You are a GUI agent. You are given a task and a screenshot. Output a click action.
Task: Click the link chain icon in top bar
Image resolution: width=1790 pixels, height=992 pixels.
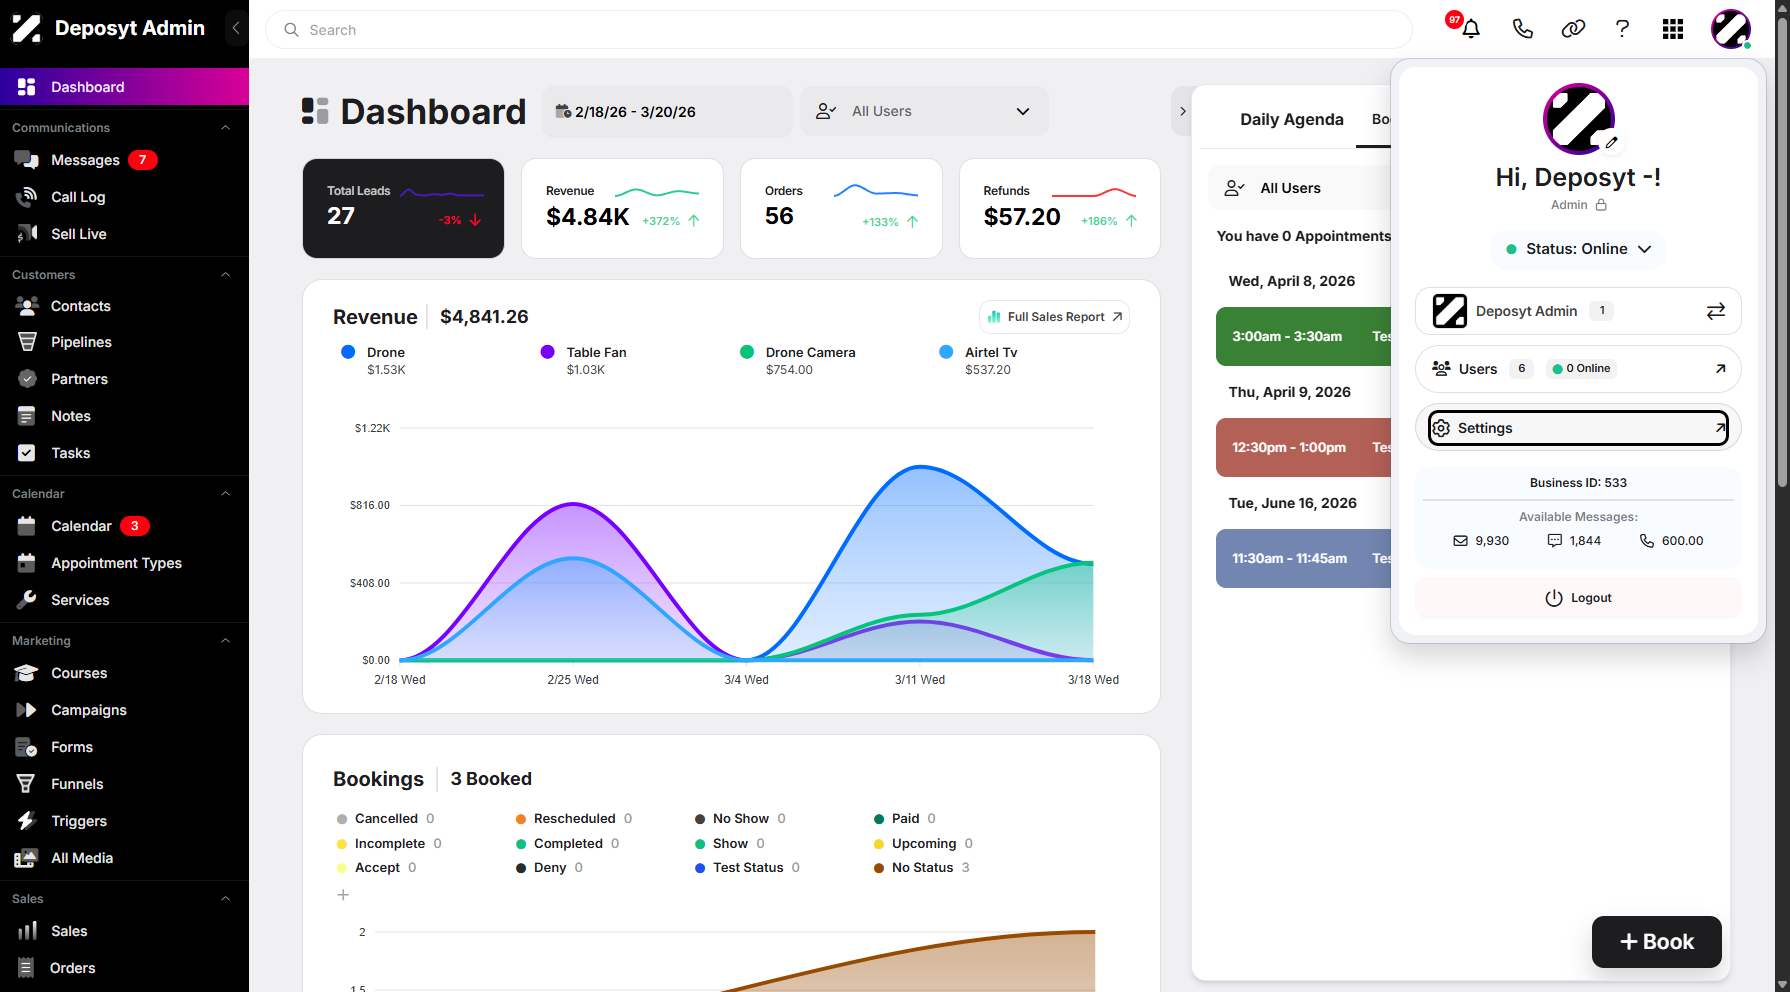[1573, 29]
